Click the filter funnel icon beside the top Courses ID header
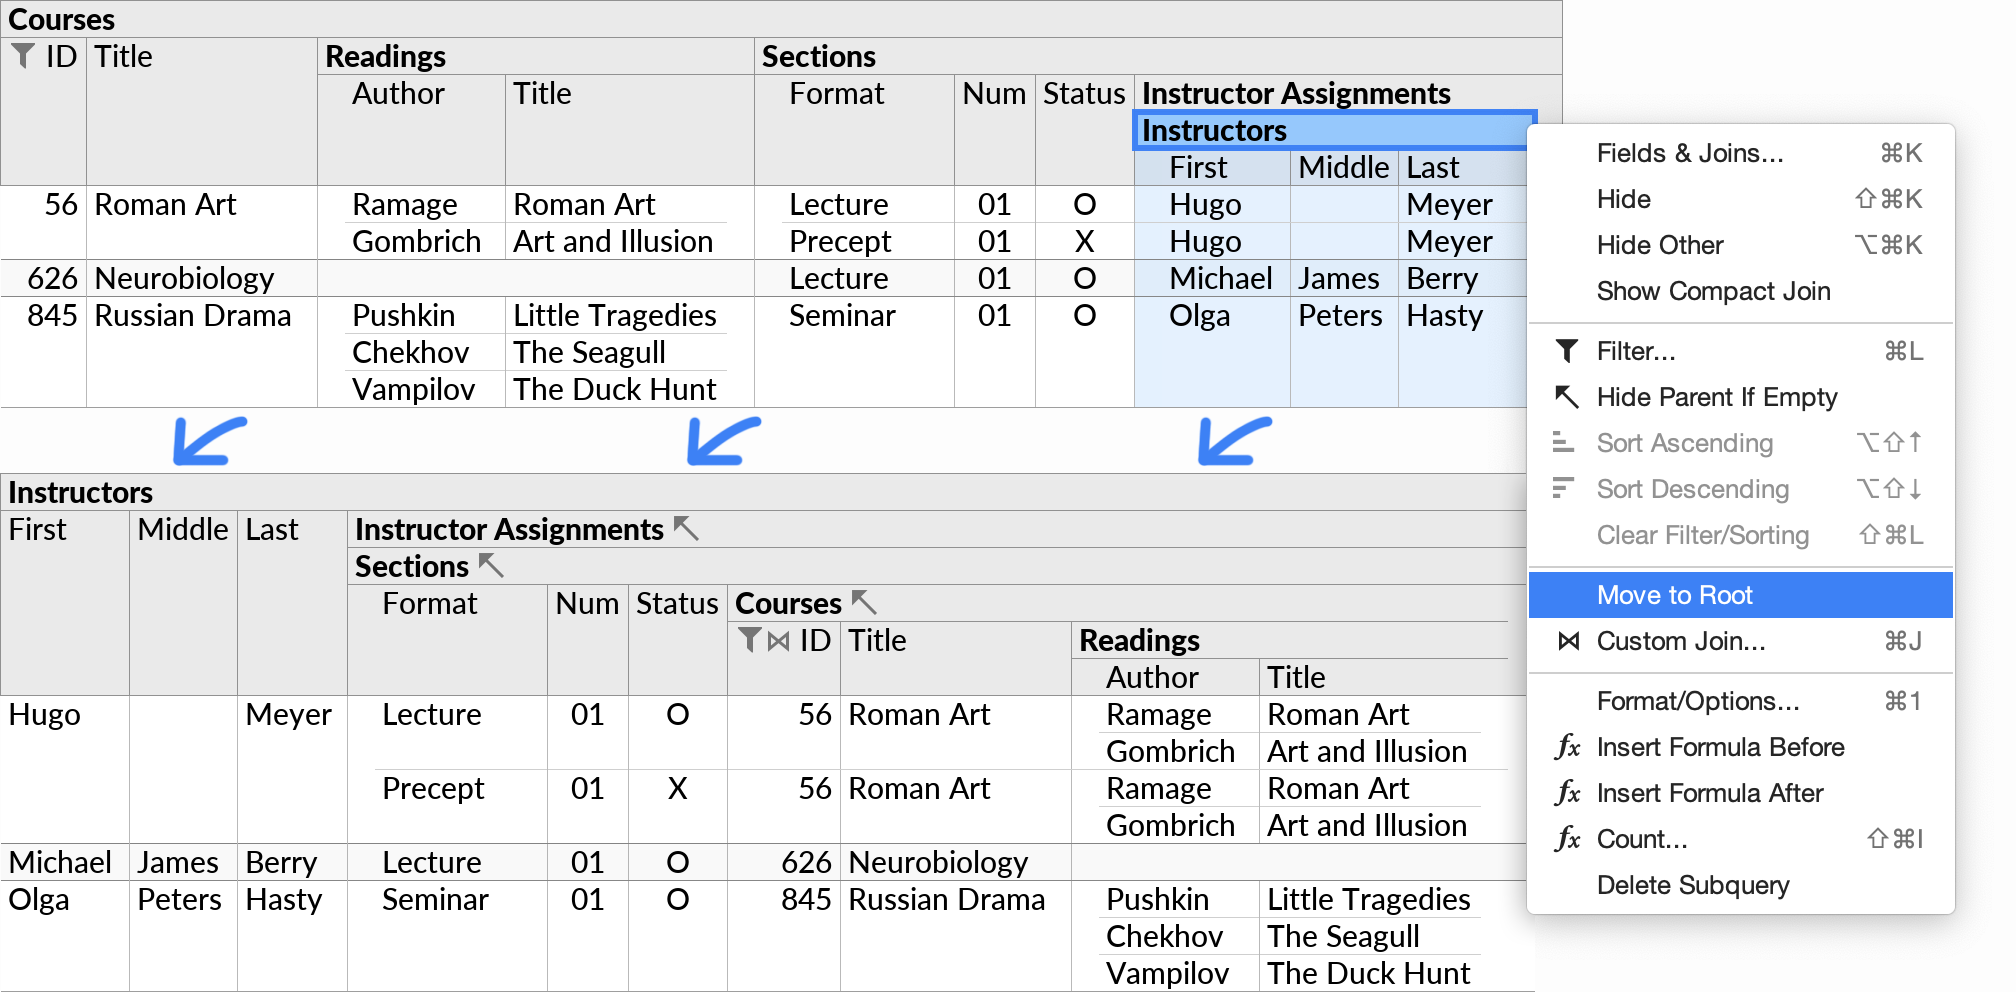Screen dimensions: 2016x992 coord(23,56)
